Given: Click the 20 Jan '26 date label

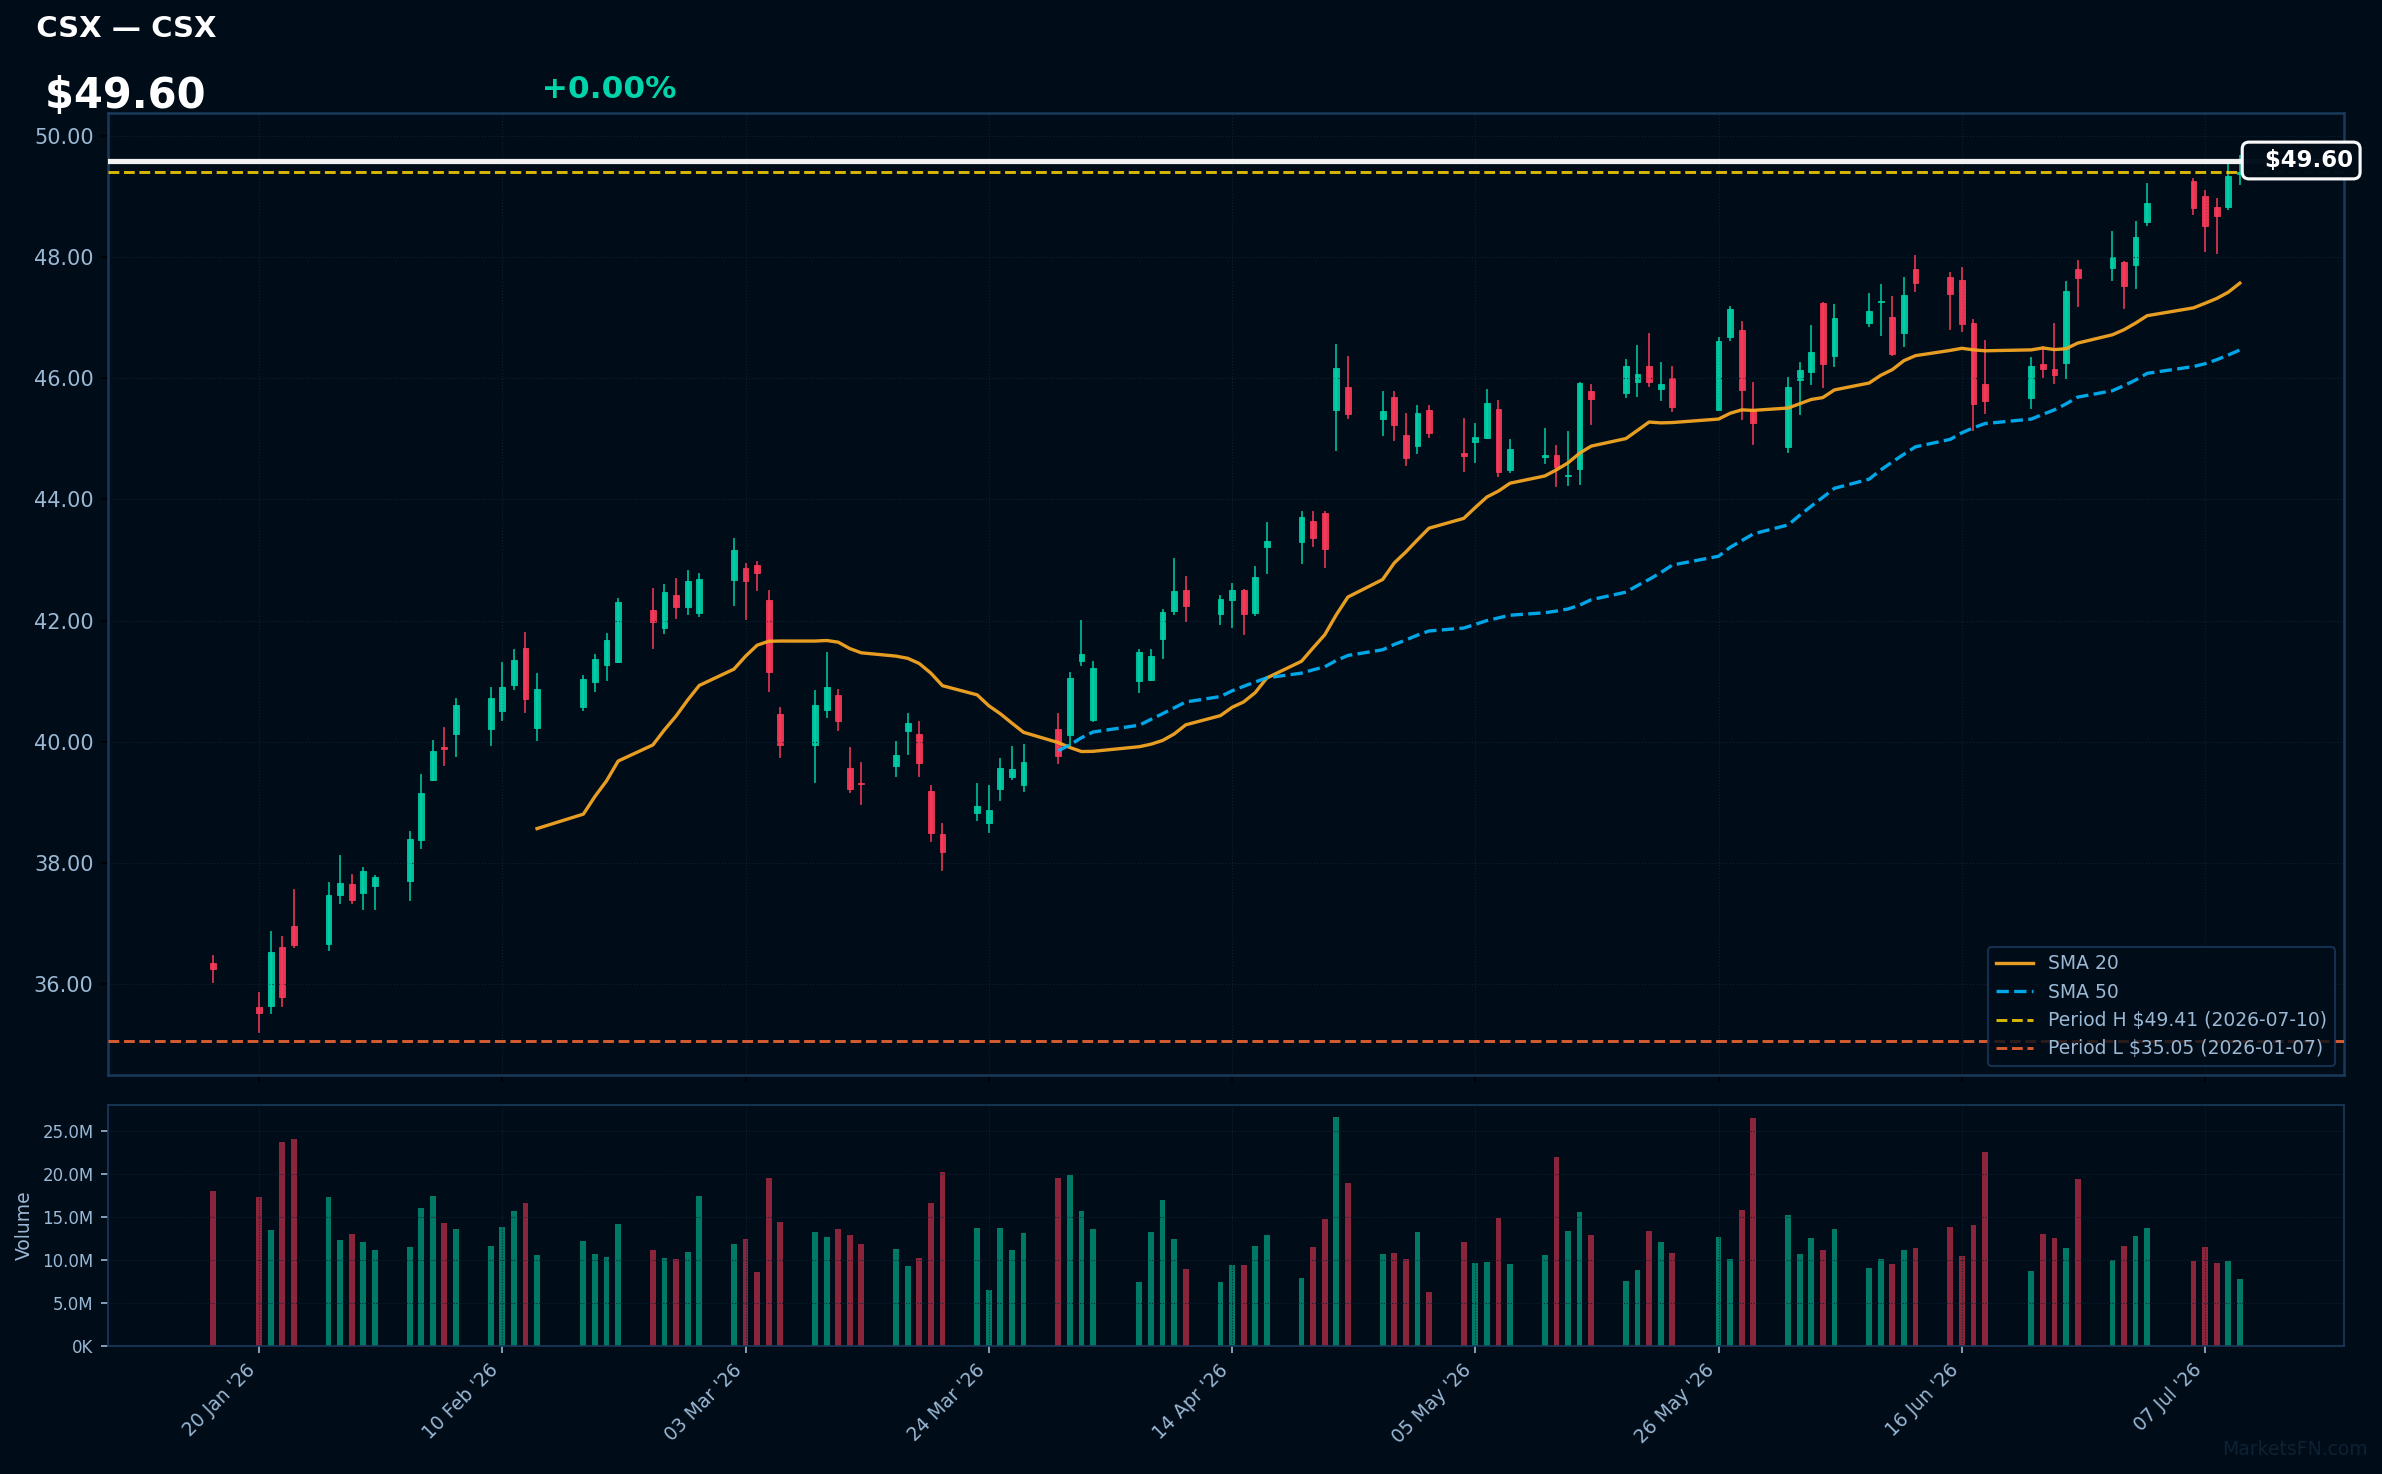Looking at the screenshot, I should coord(219,1399).
